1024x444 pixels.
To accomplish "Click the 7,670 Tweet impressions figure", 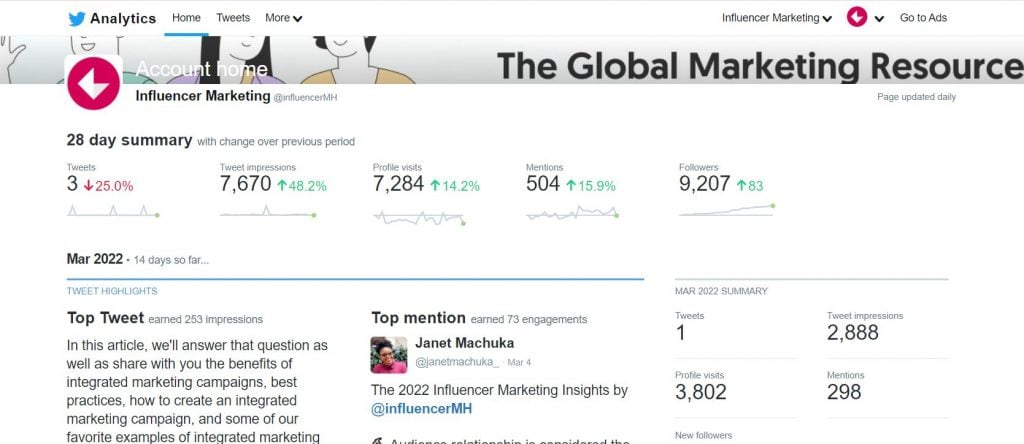I will [246, 184].
